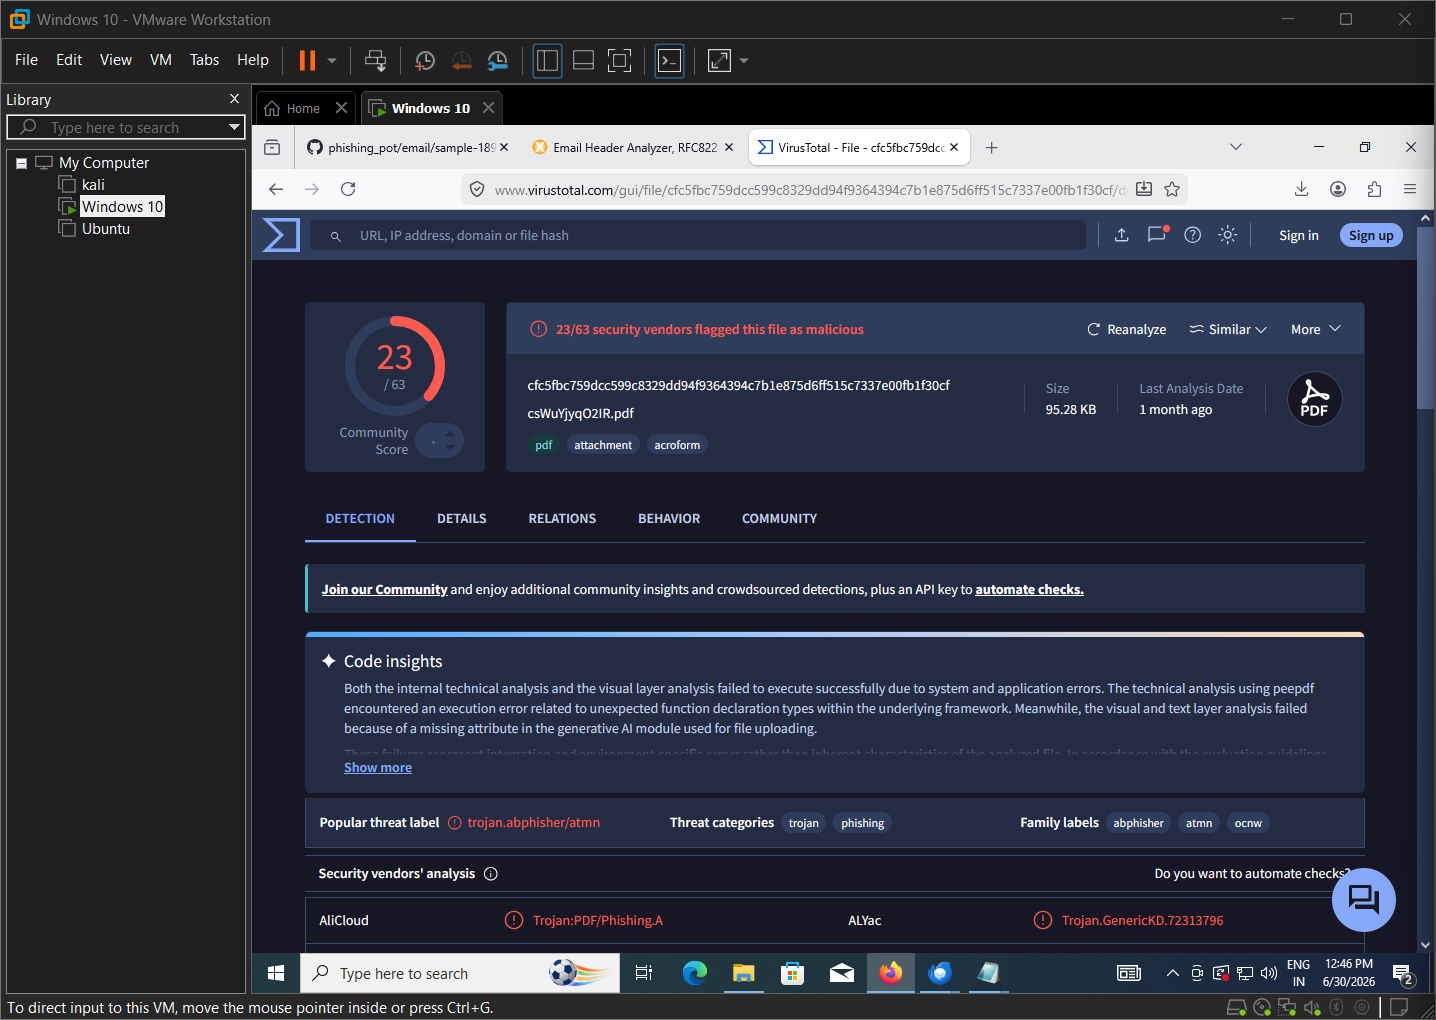Open the VMware Edit menu
The height and width of the screenshot is (1020, 1436).
[69, 60]
